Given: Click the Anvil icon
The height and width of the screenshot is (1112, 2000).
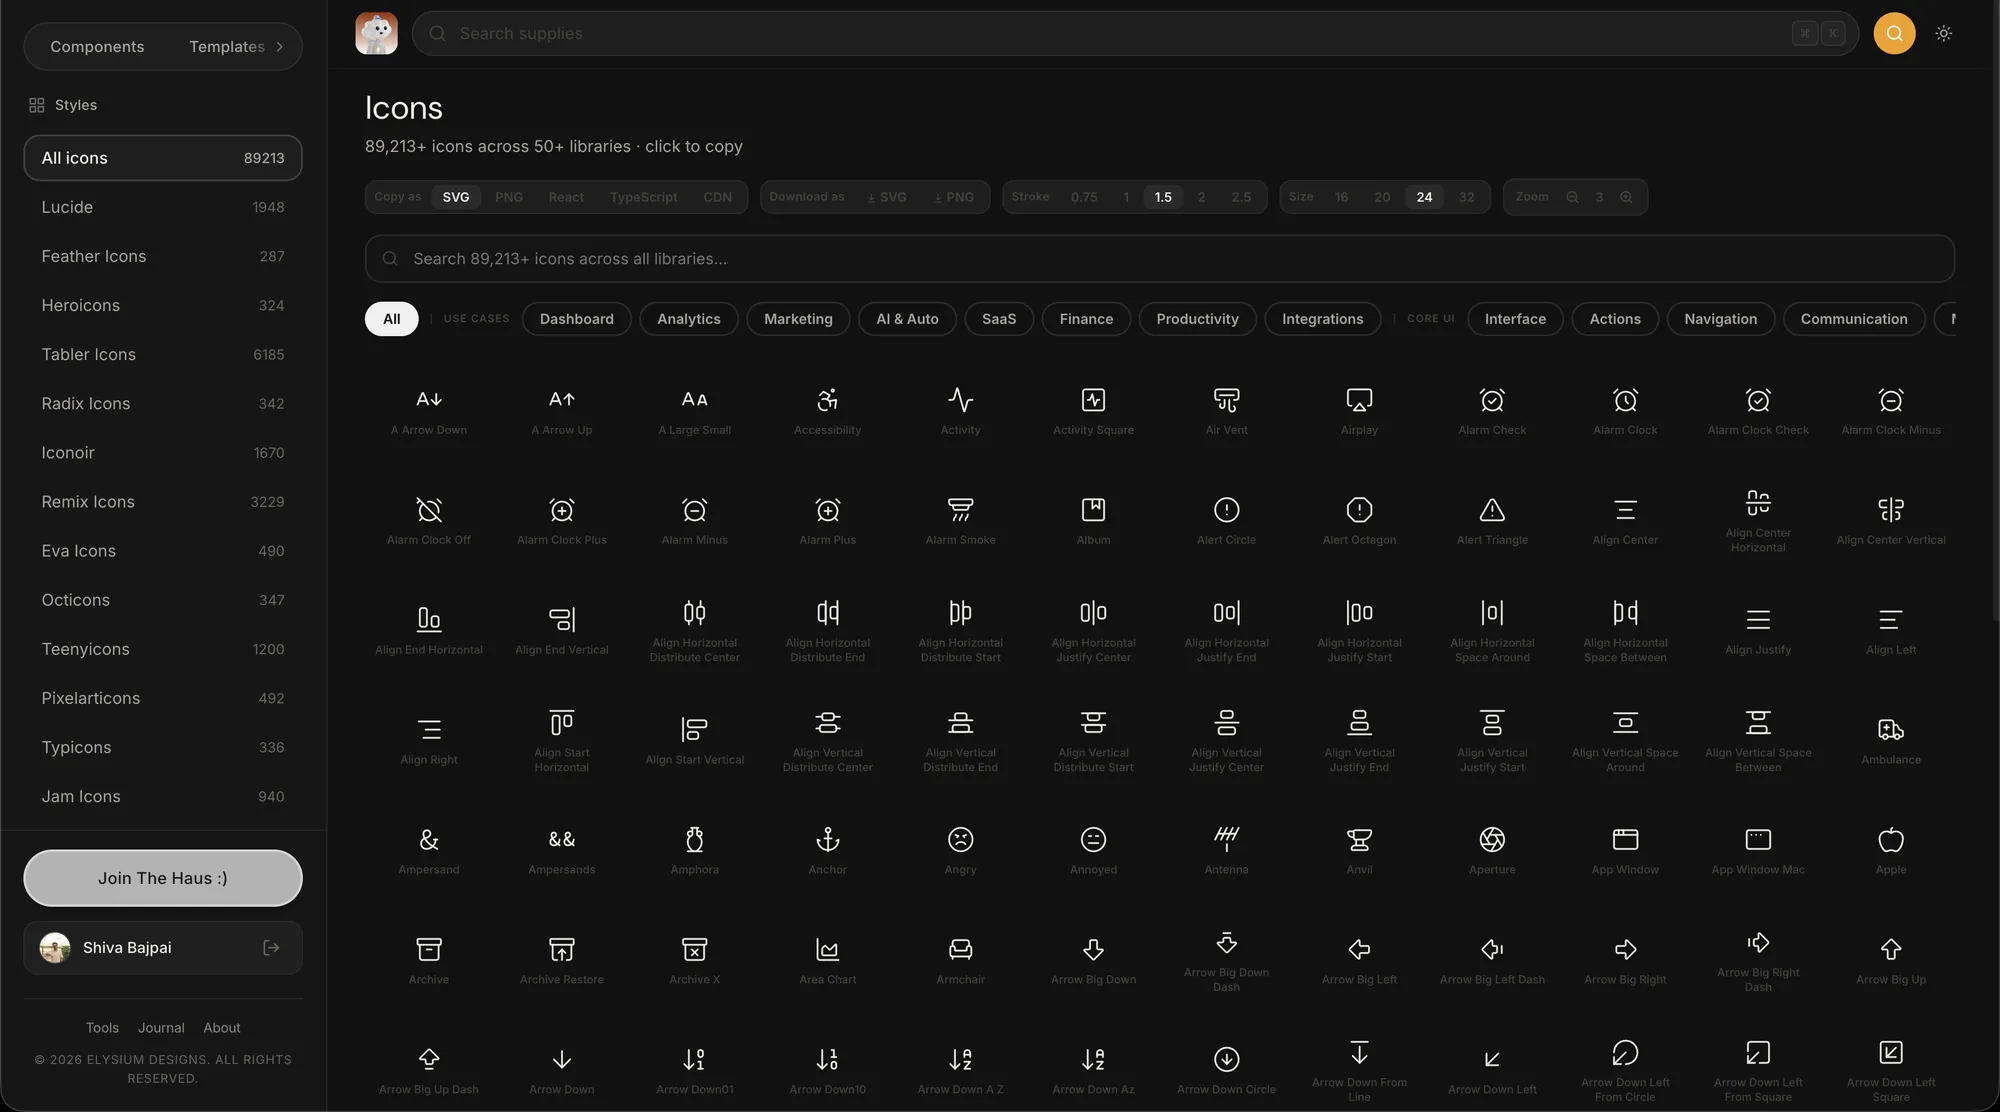Looking at the screenshot, I should pyautogui.click(x=1359, y=840).
